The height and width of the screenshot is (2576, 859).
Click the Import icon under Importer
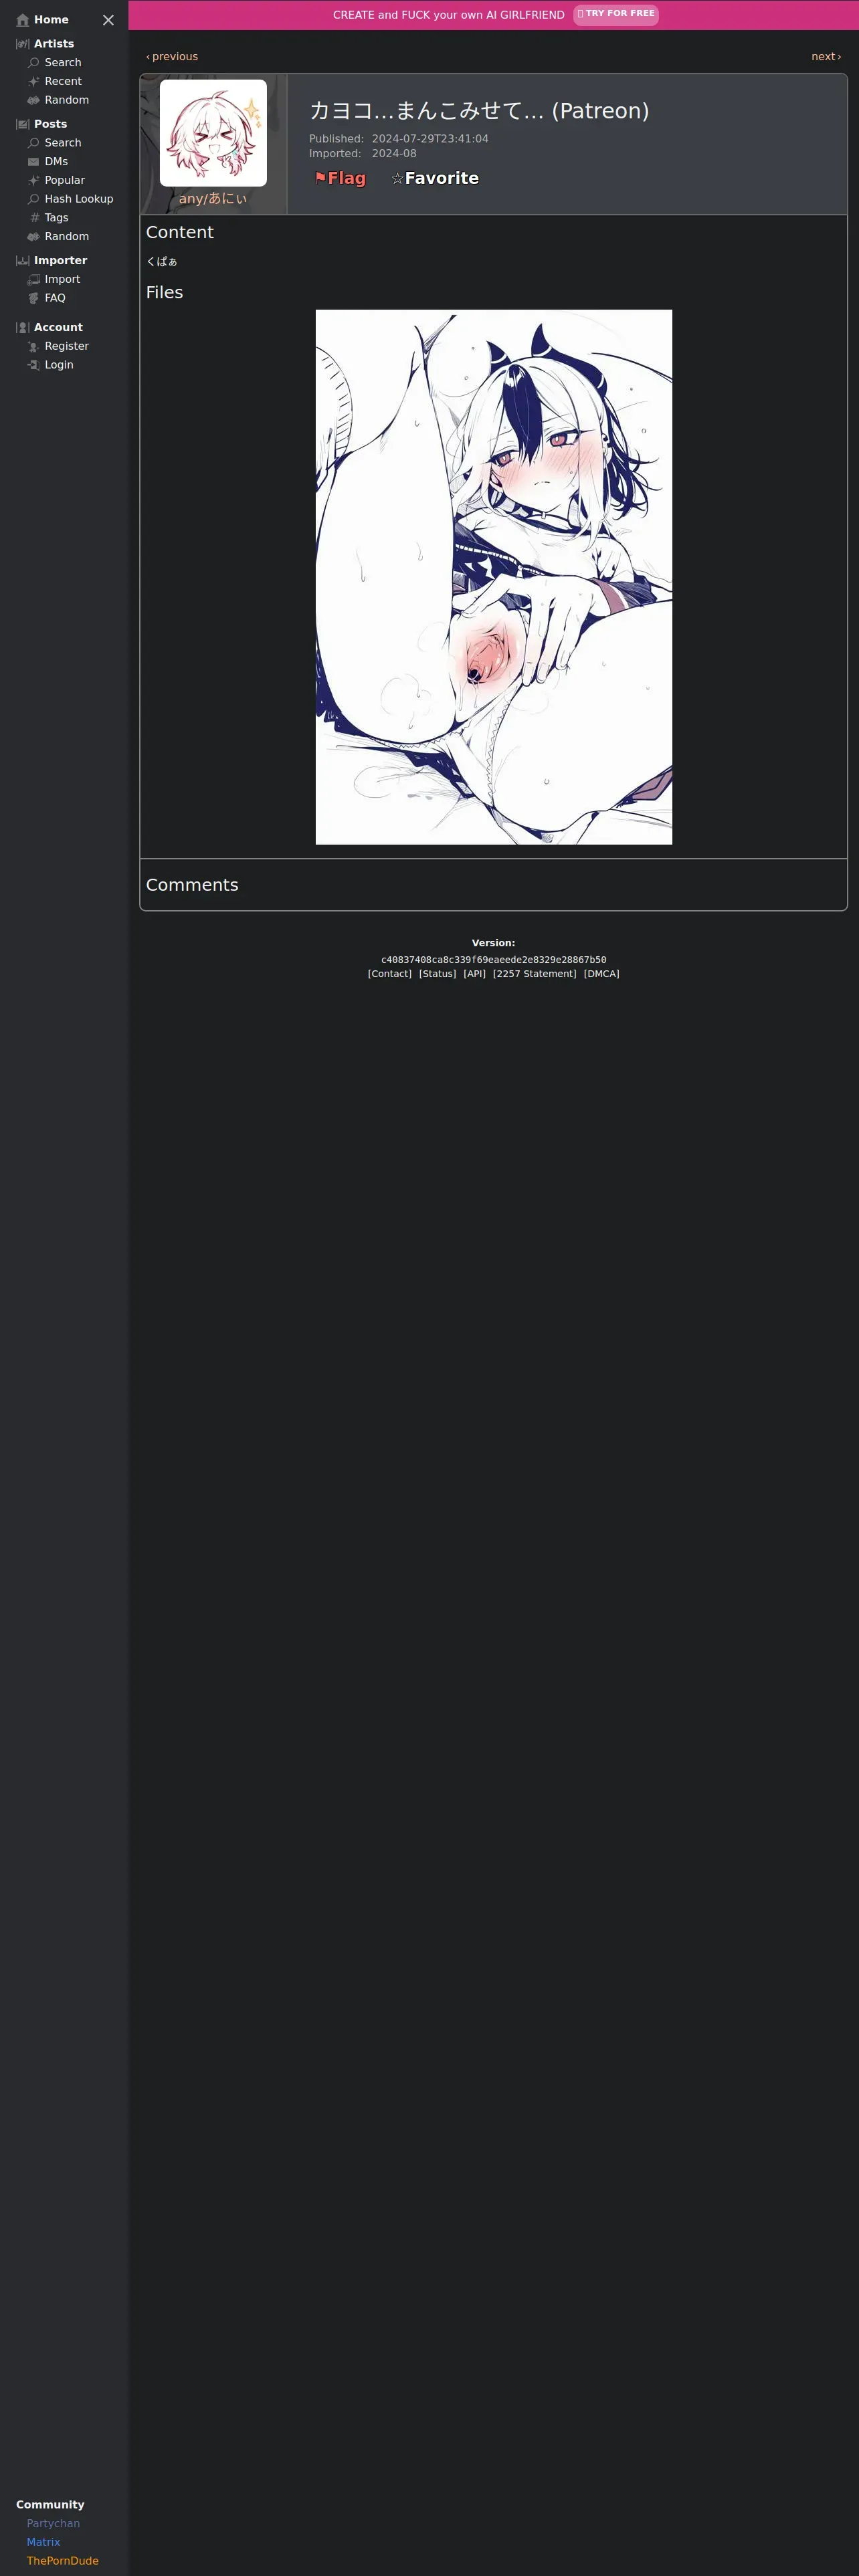coord(34,280)
